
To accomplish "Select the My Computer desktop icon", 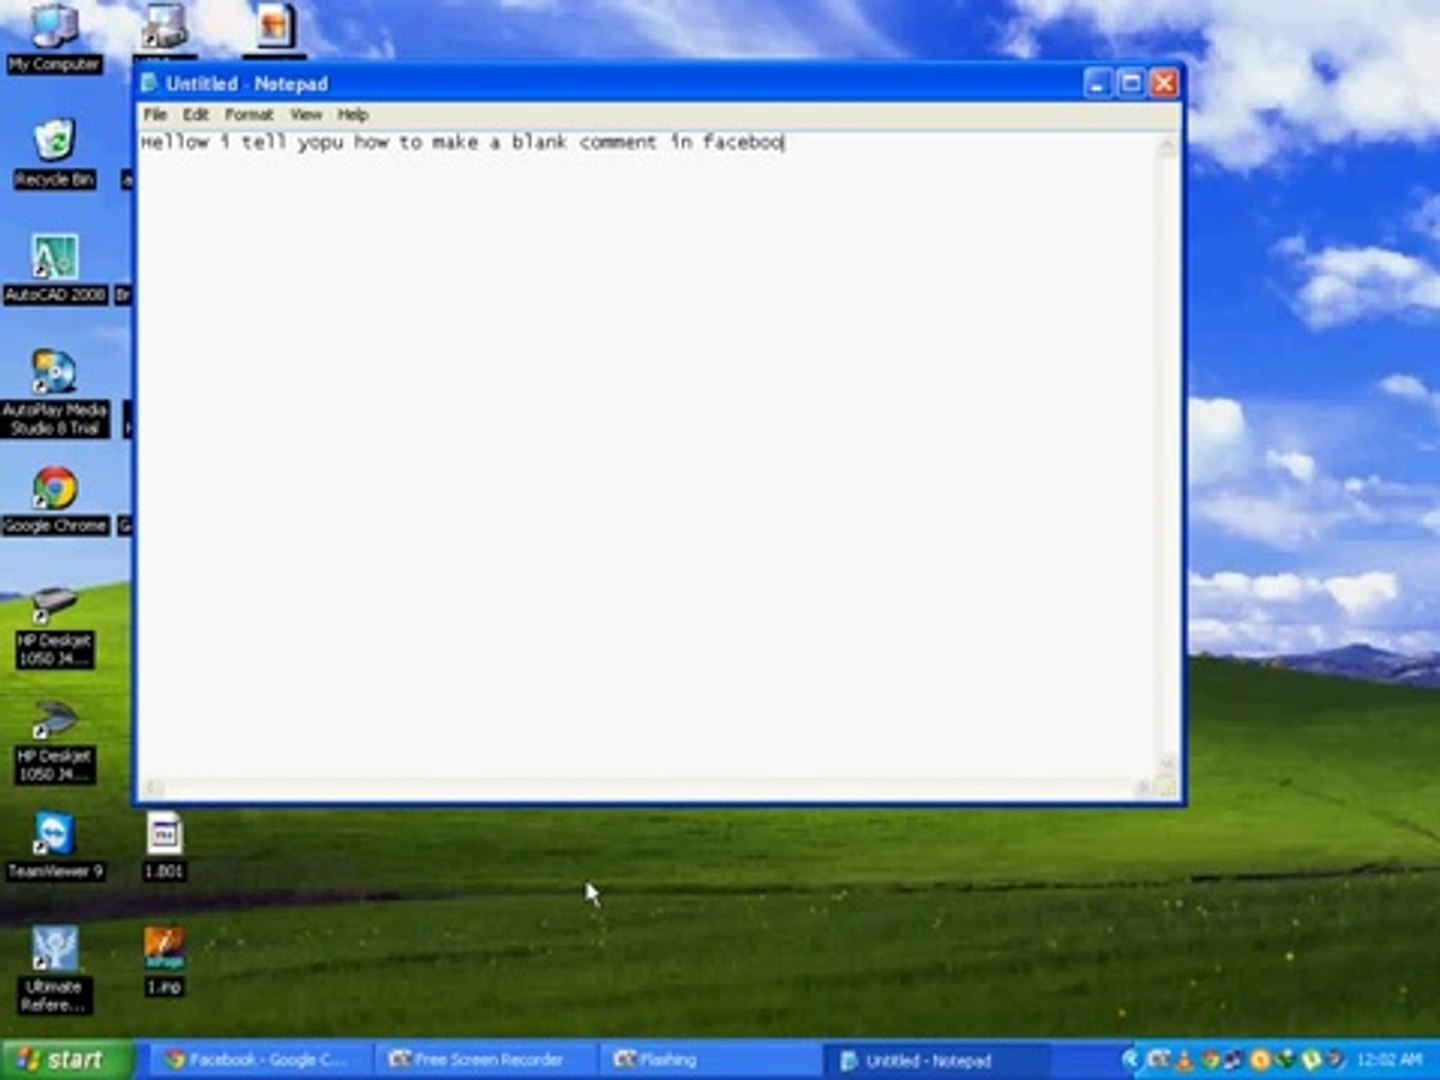I will tap(54, 38).
